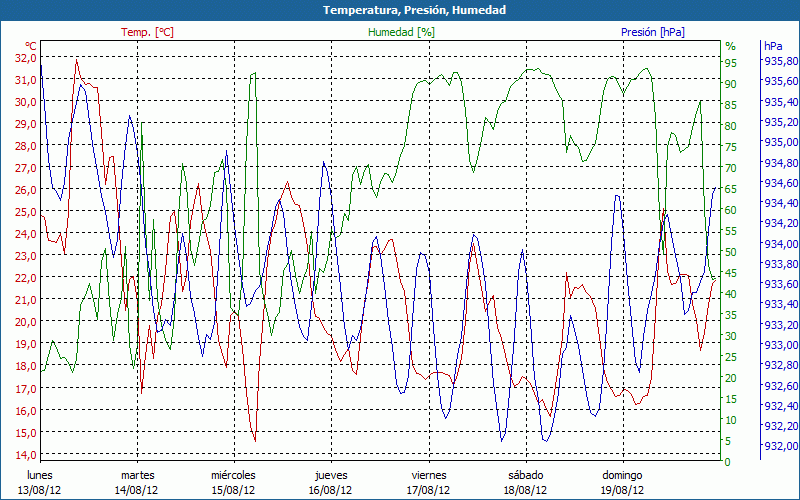800x500 pixels.
Task: Pick the martes 14/08/12 date label
Action: pyautogui.click(x=137, y=483)
